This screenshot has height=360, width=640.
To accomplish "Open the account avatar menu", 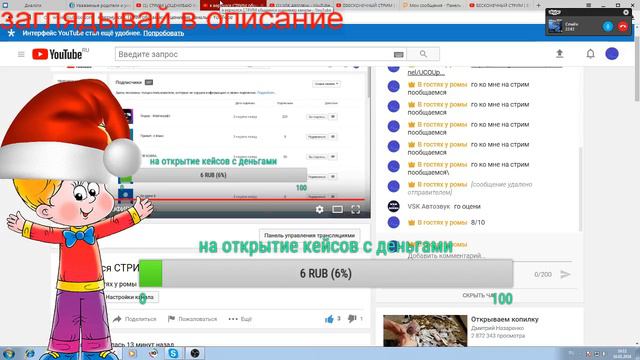I will click(x=611, y=54).
